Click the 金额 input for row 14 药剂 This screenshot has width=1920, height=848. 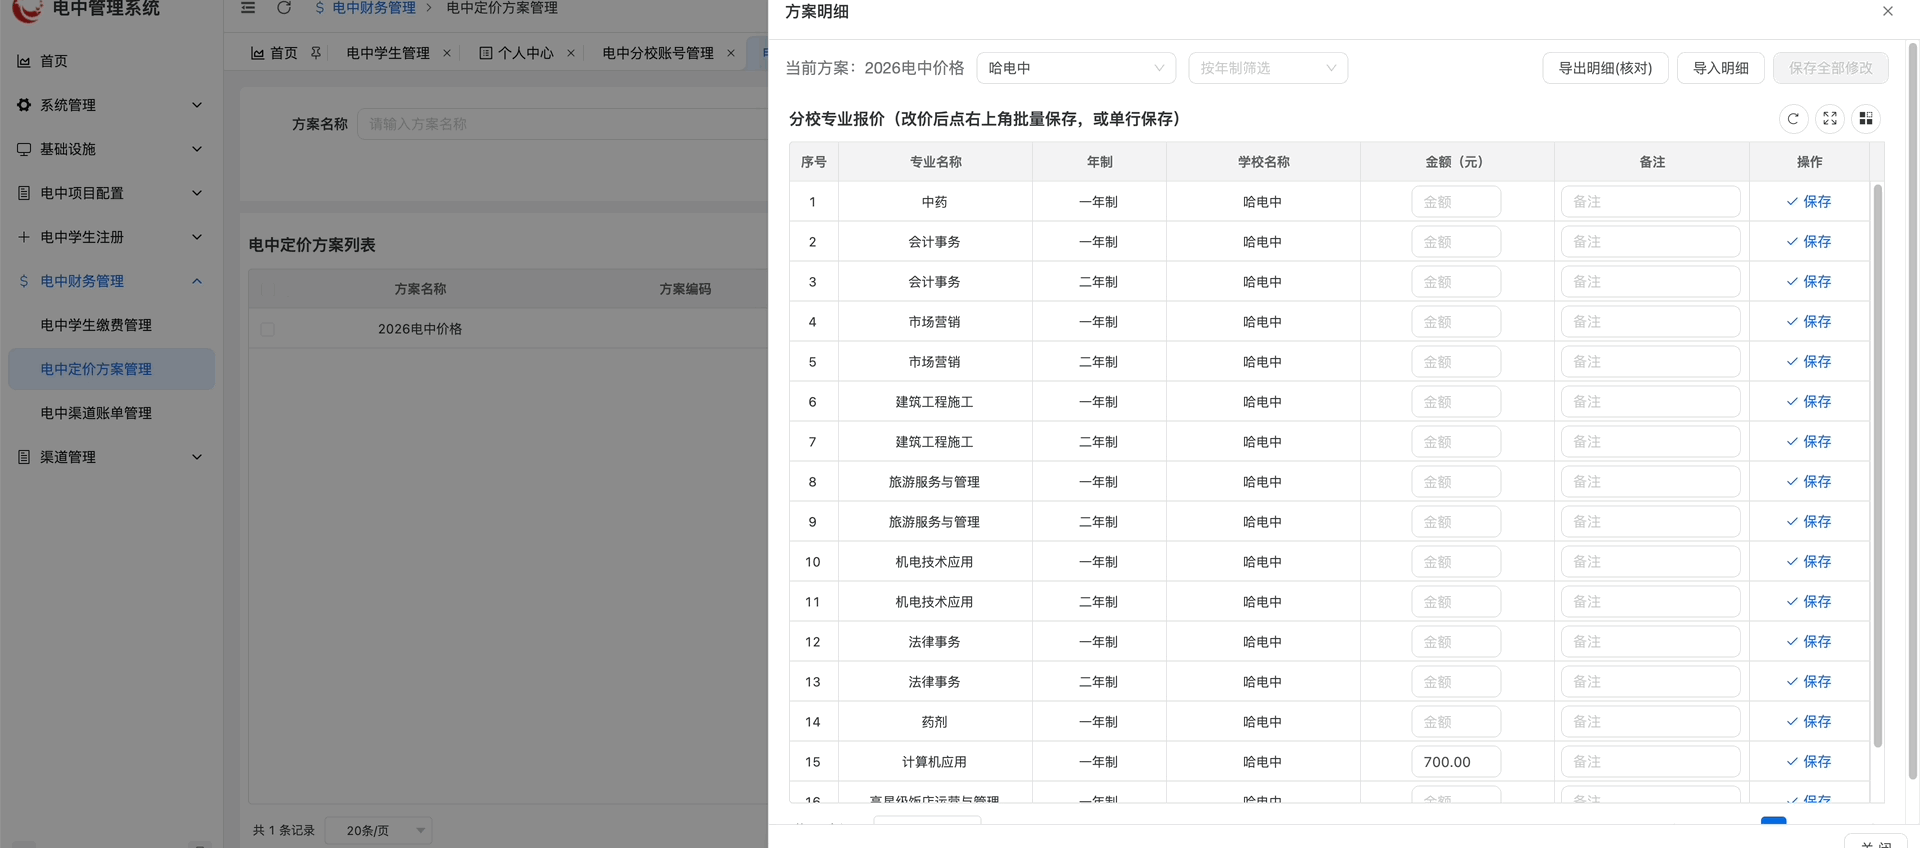pos(1456,722)
